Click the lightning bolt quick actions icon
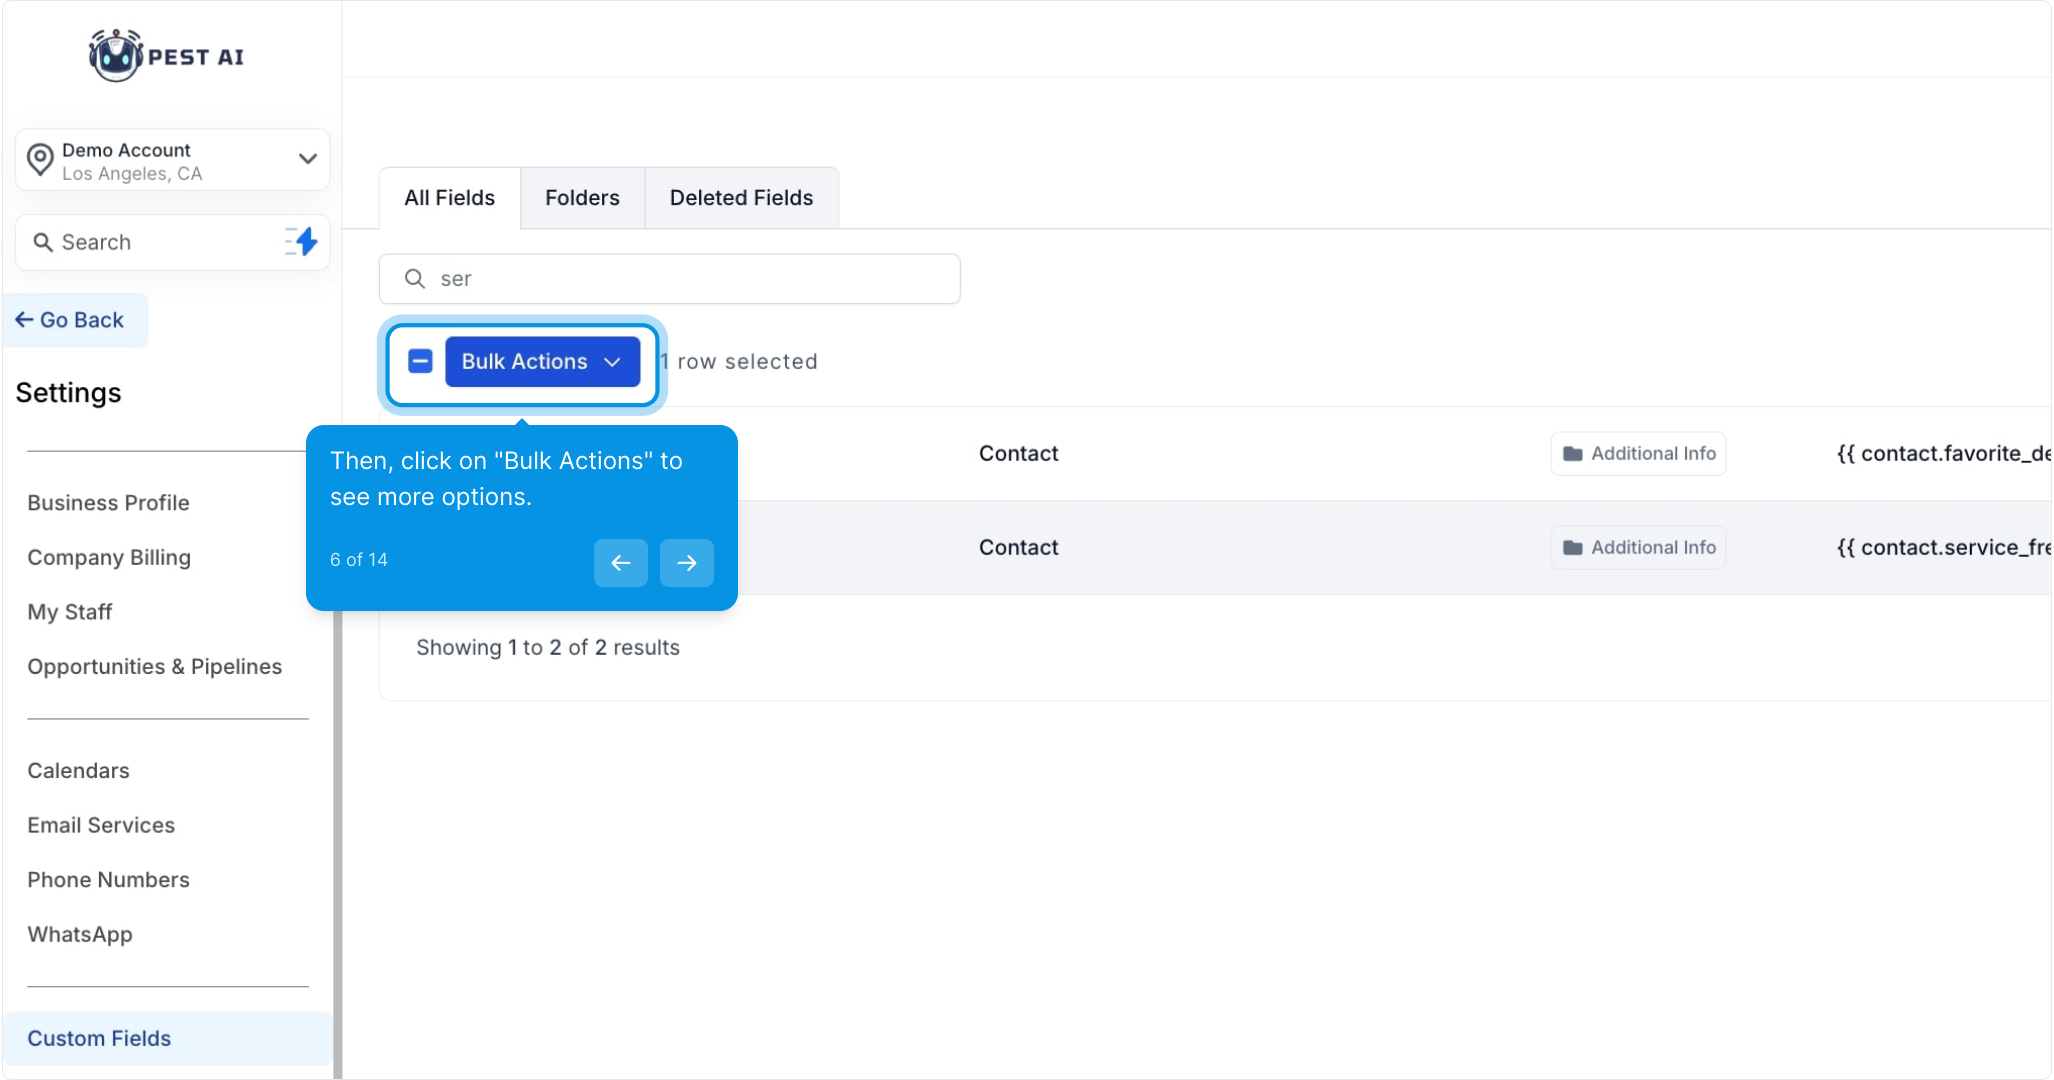This screenshot has height=1080, width=2054. (301, 242)
